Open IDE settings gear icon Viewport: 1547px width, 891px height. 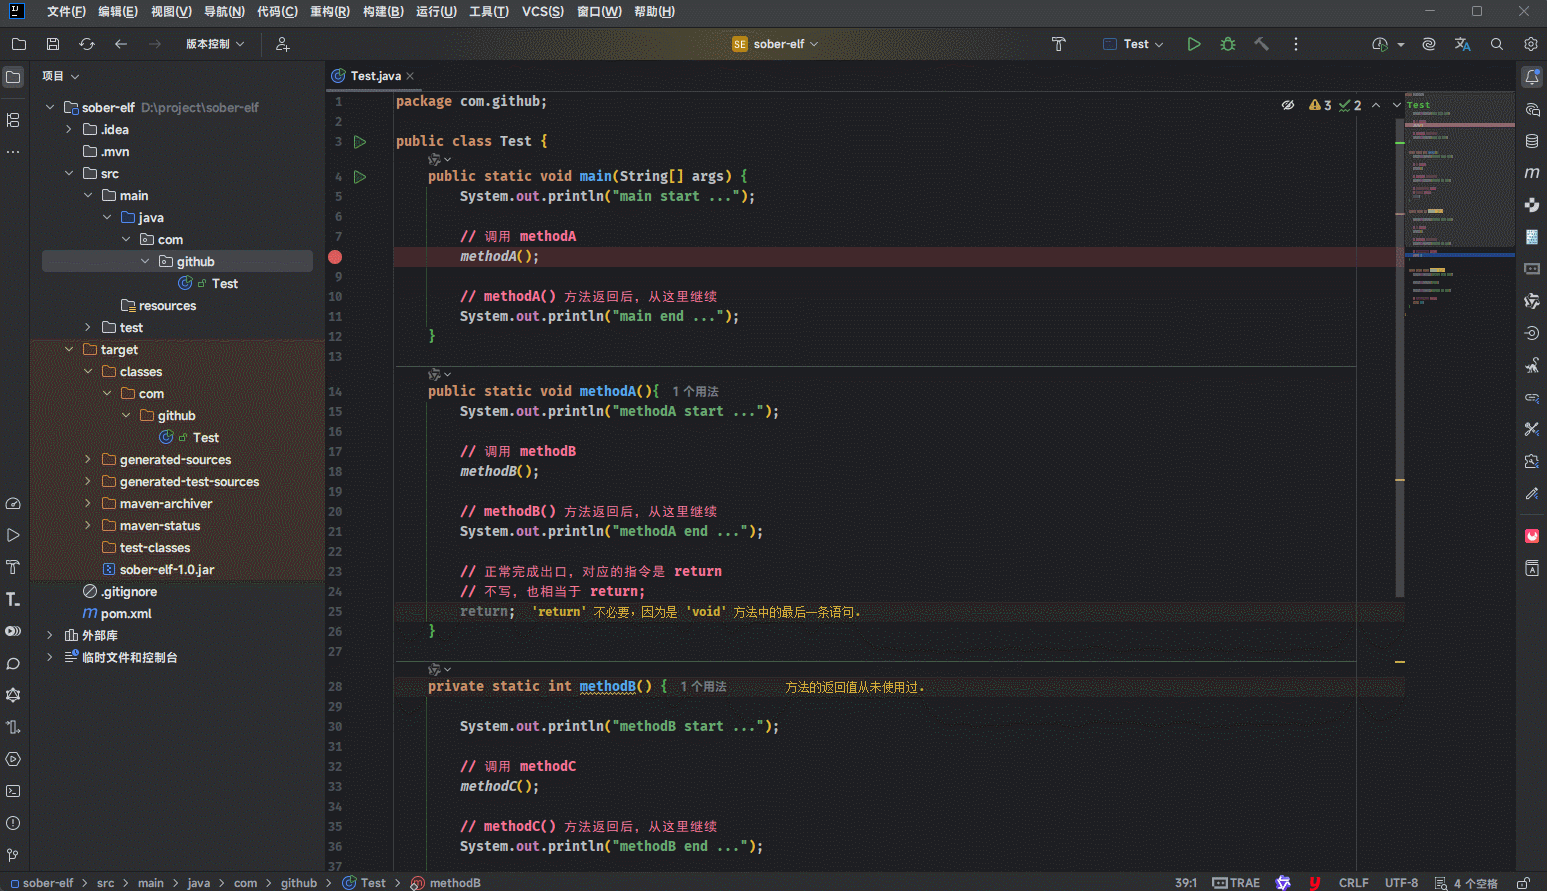pos(1530,44)
